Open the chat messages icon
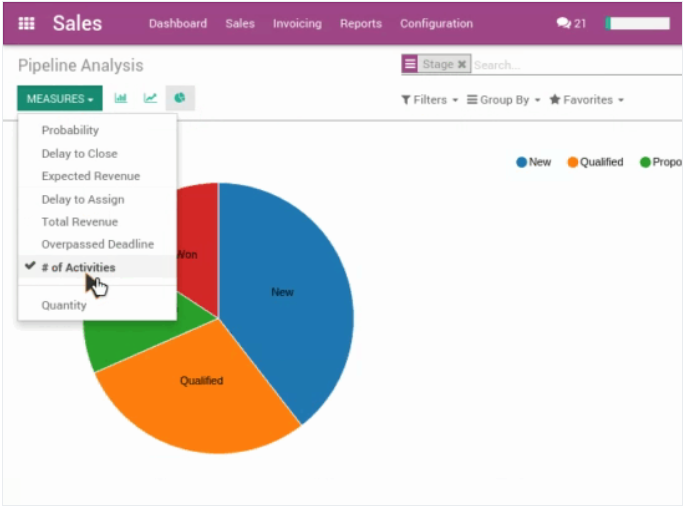This screenshot has width=687, height=509. (571, 23)
